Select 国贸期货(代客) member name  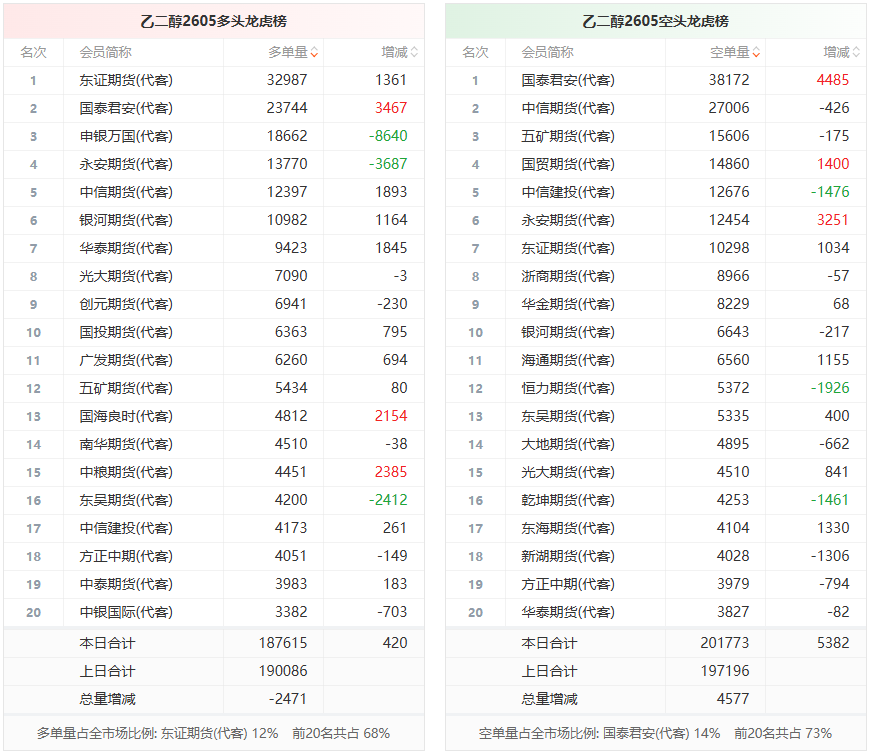pos(568,164)
